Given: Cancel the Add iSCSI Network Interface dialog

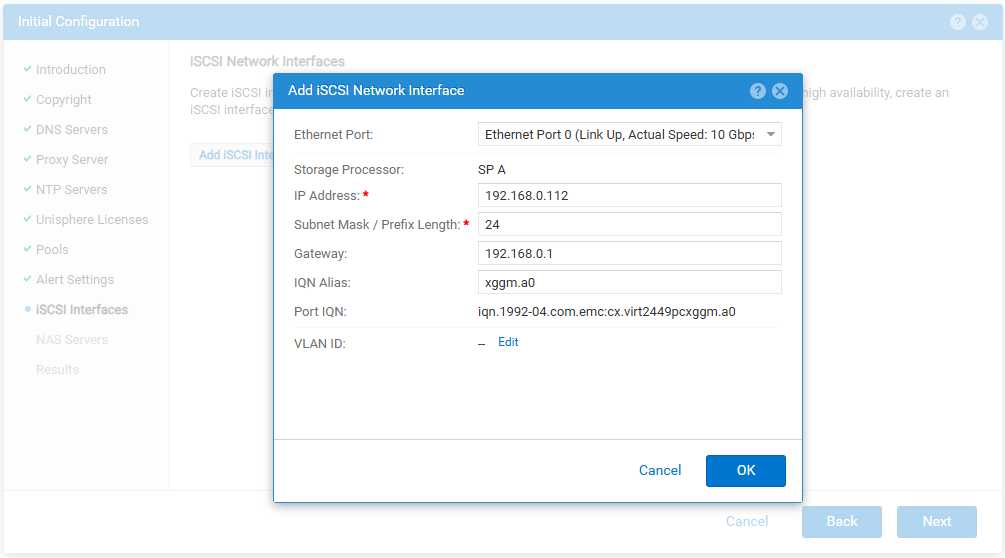Looking at the screenshot, I should pos(660,470).
